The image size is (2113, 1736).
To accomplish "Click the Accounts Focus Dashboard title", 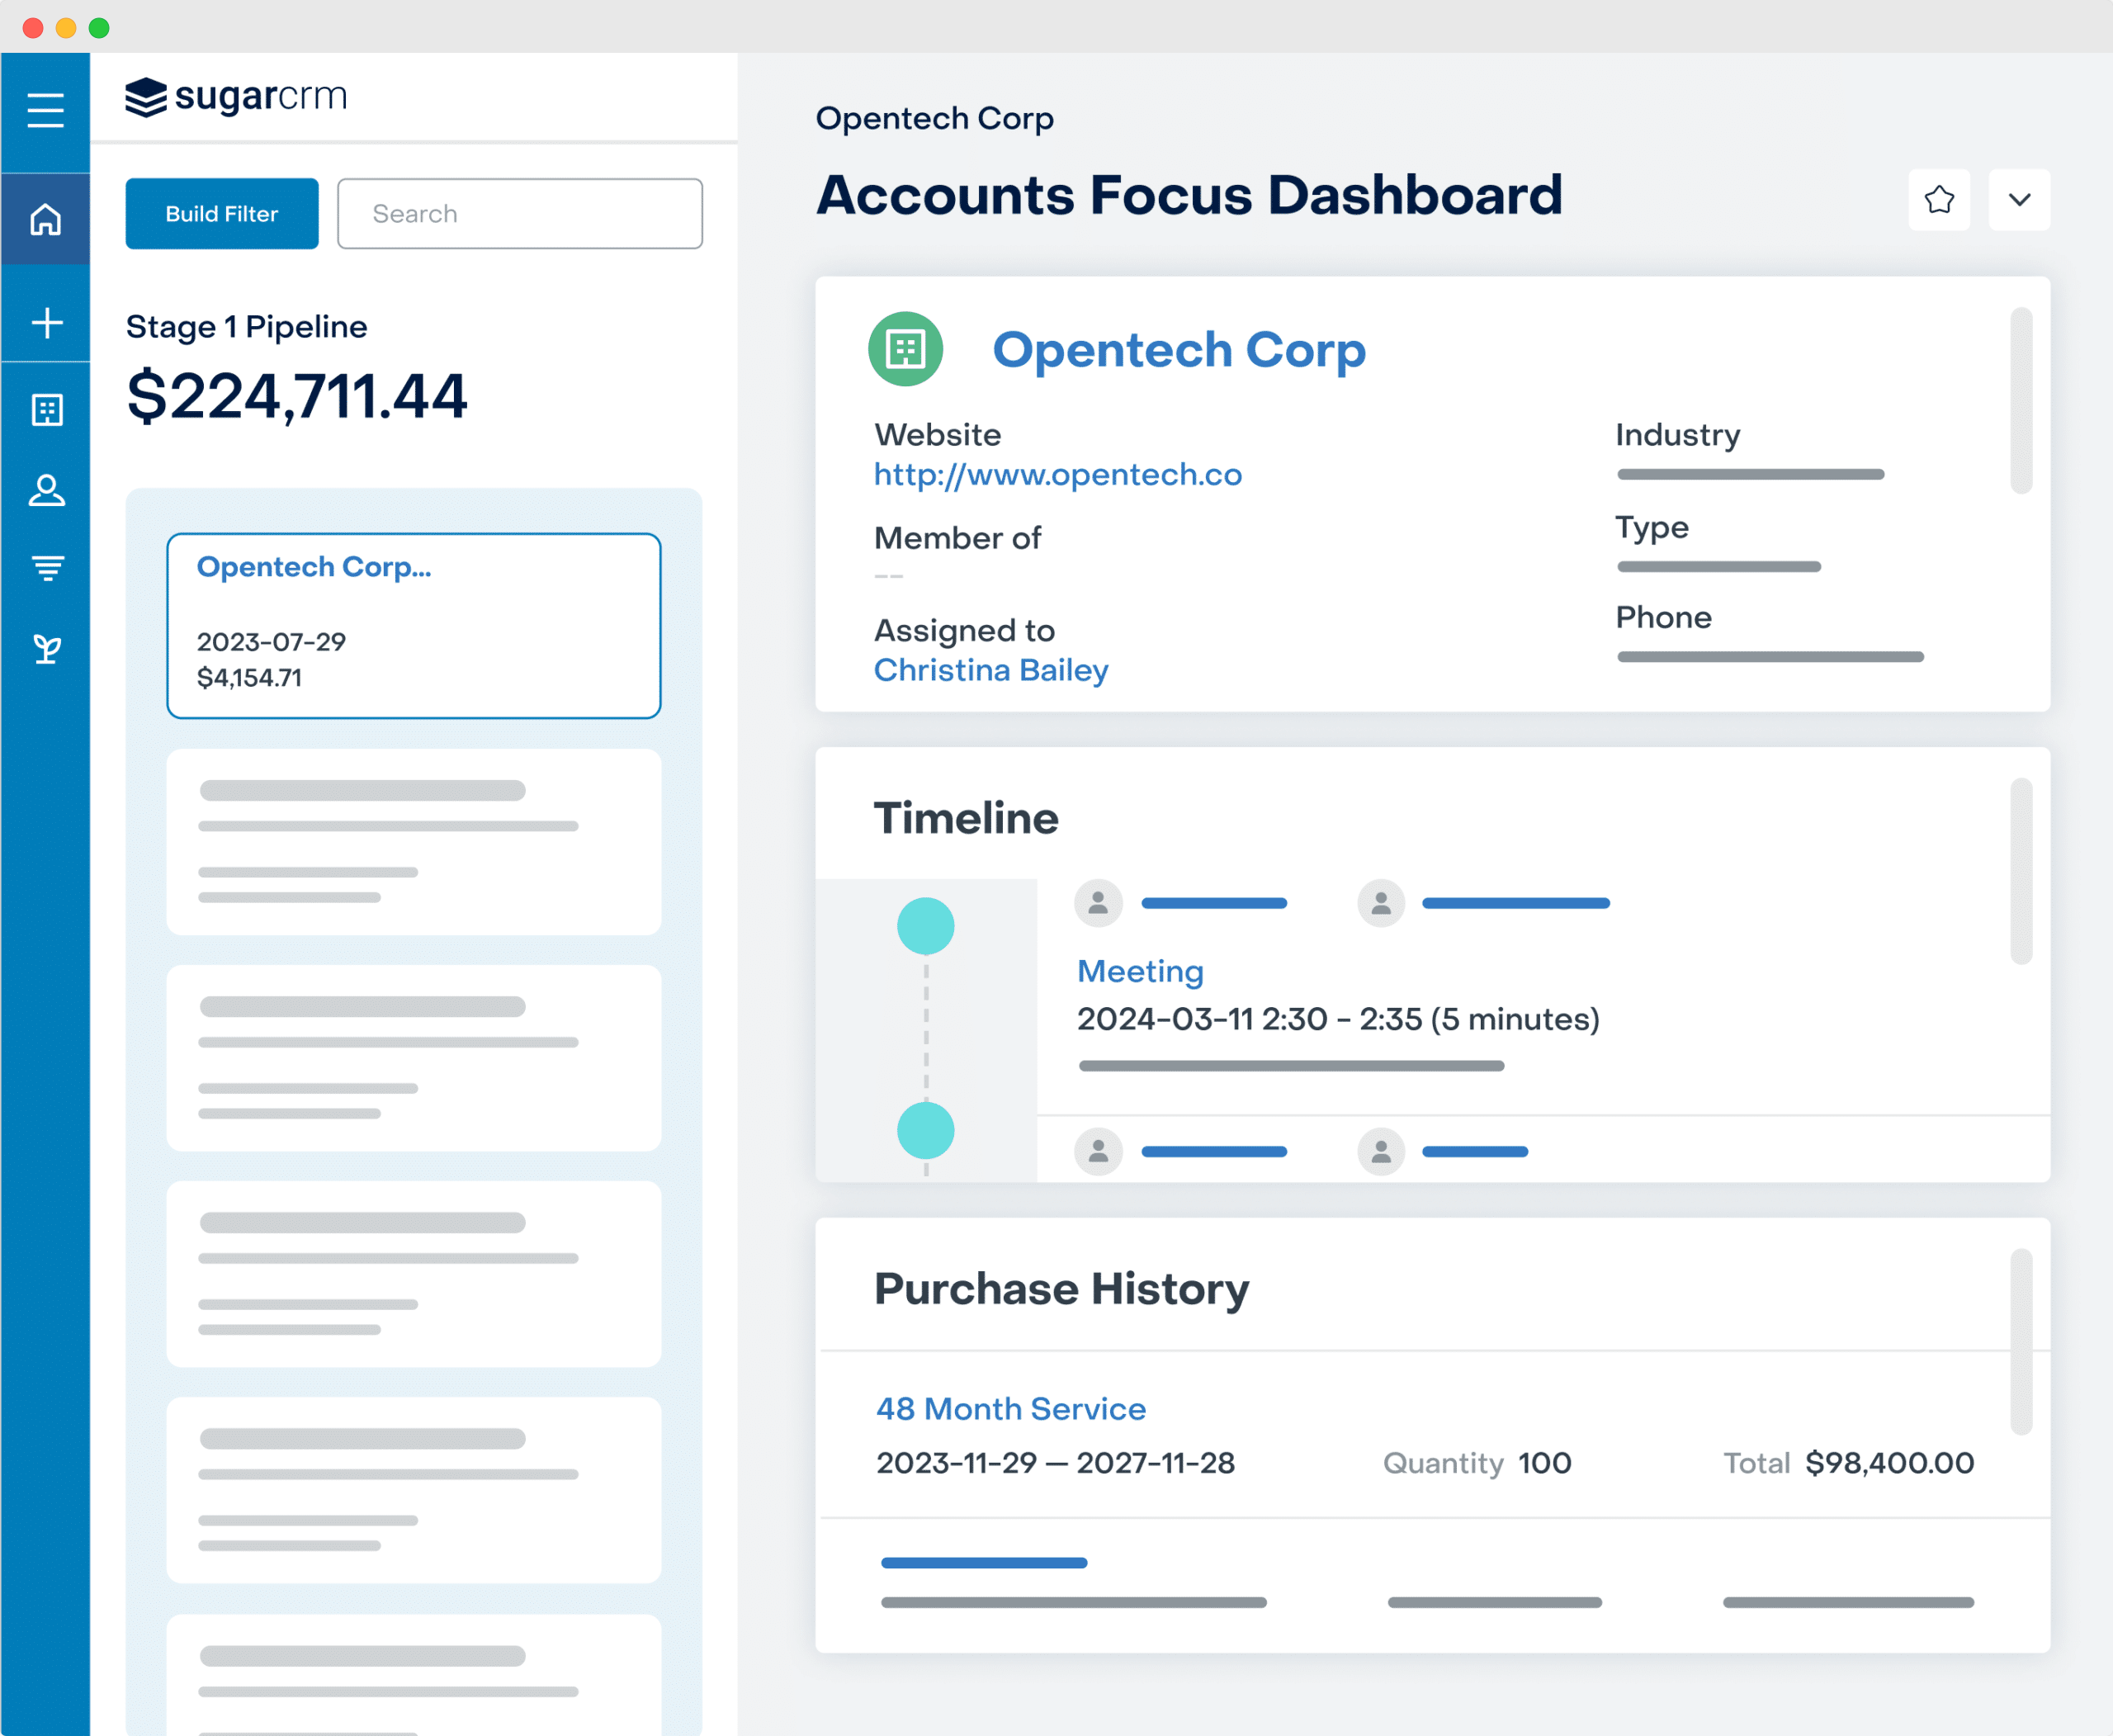I will (1189, 195).
